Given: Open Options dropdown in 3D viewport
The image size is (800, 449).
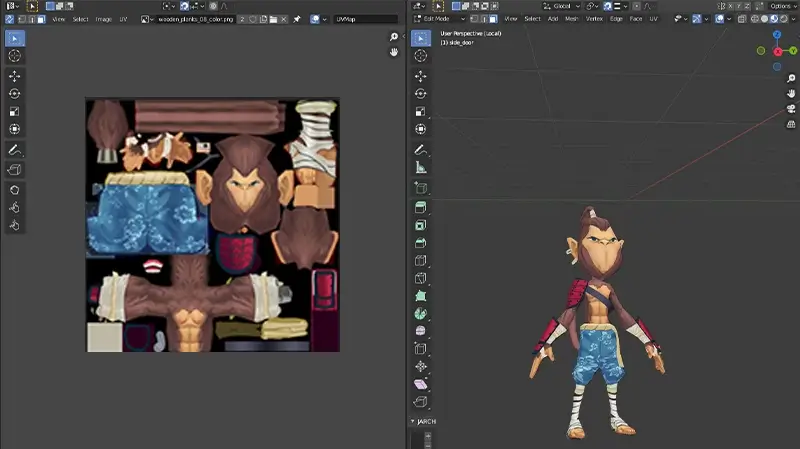Looking at the screenshot, I should [x=783, y=6].
